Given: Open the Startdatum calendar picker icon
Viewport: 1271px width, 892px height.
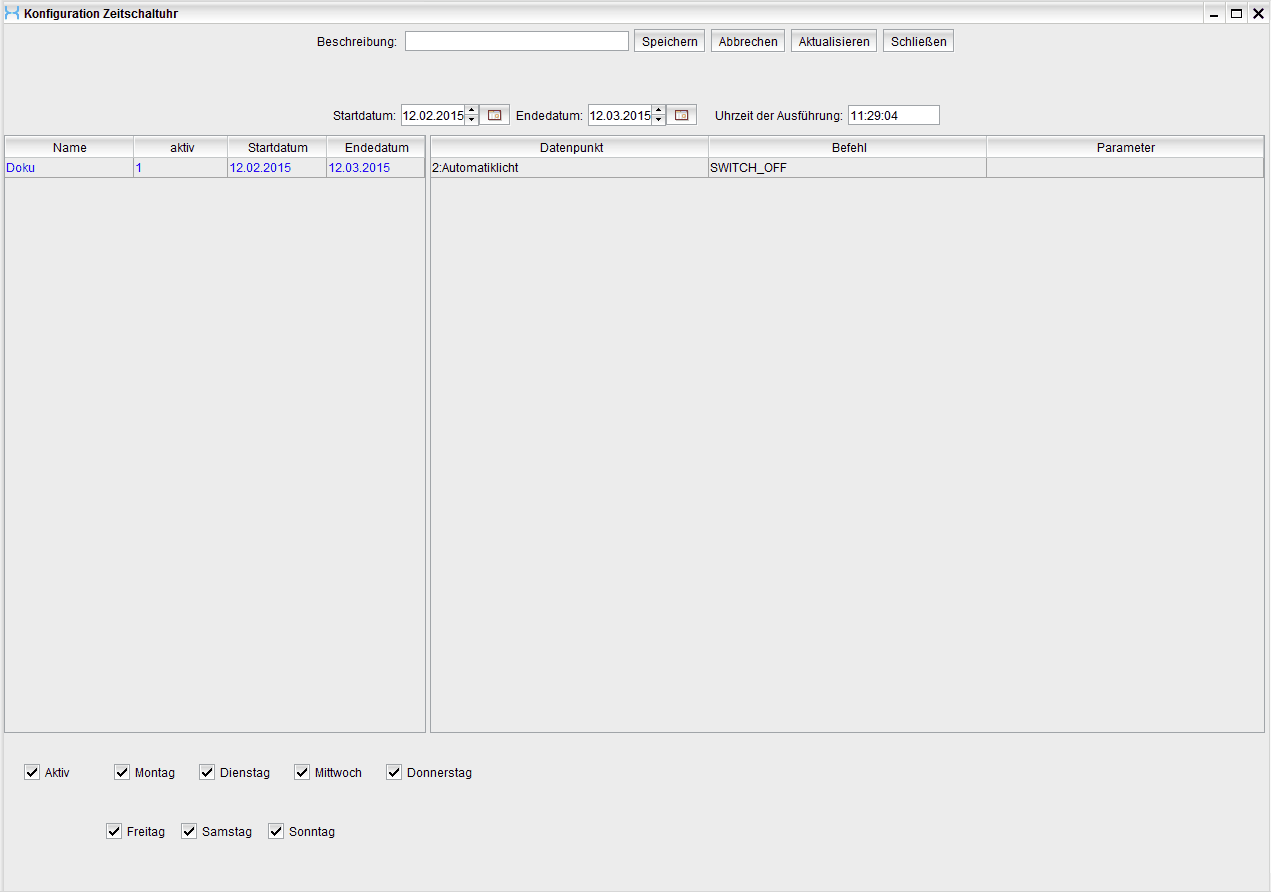Looking at the screenshot, I should (x=494, y=115).
